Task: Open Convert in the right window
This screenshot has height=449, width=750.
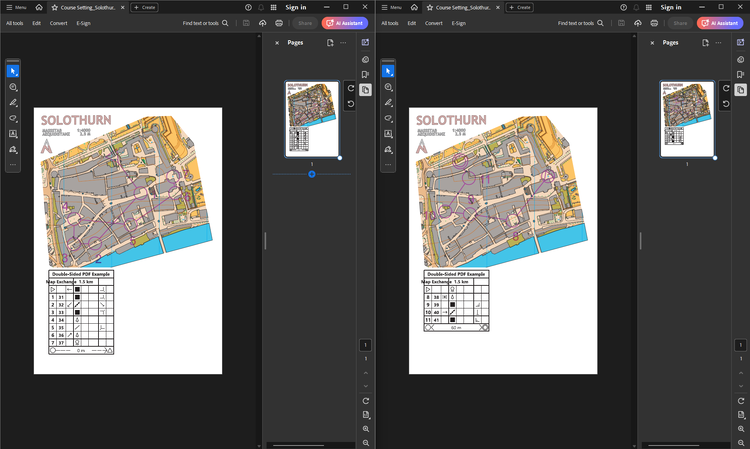Action: [x=433, y=23]
